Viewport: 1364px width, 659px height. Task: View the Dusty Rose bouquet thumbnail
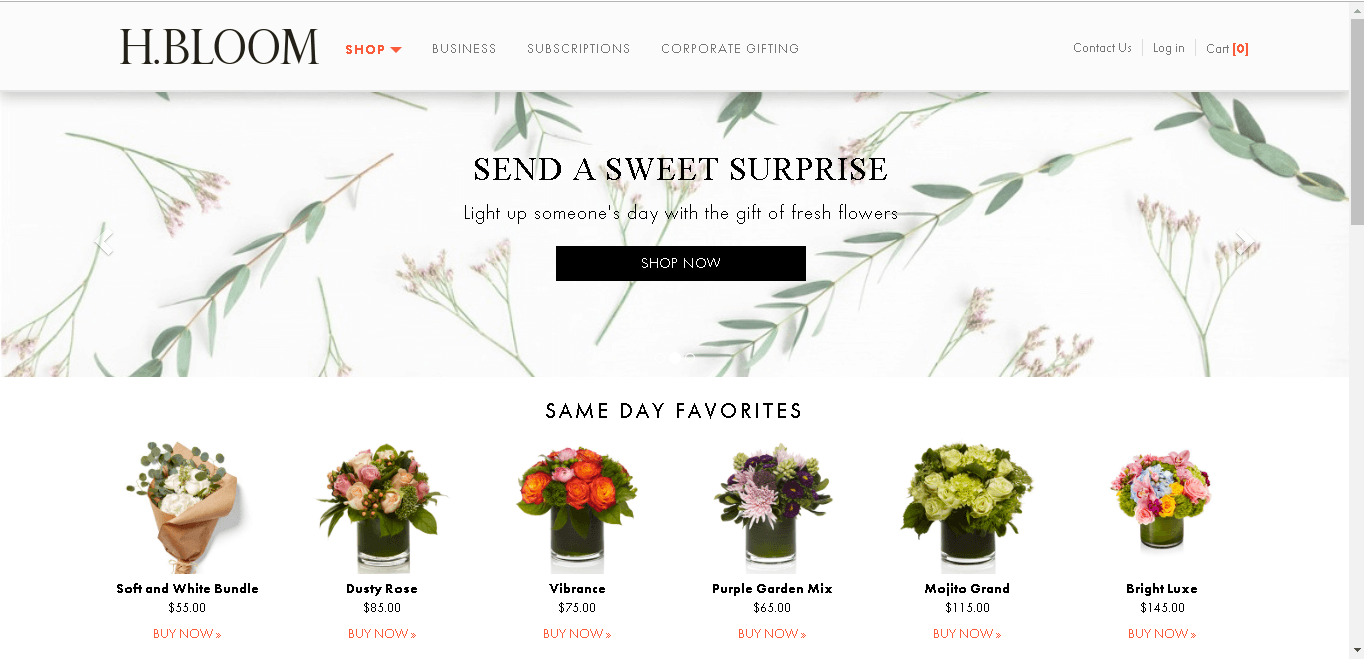[x=382, y=507]
